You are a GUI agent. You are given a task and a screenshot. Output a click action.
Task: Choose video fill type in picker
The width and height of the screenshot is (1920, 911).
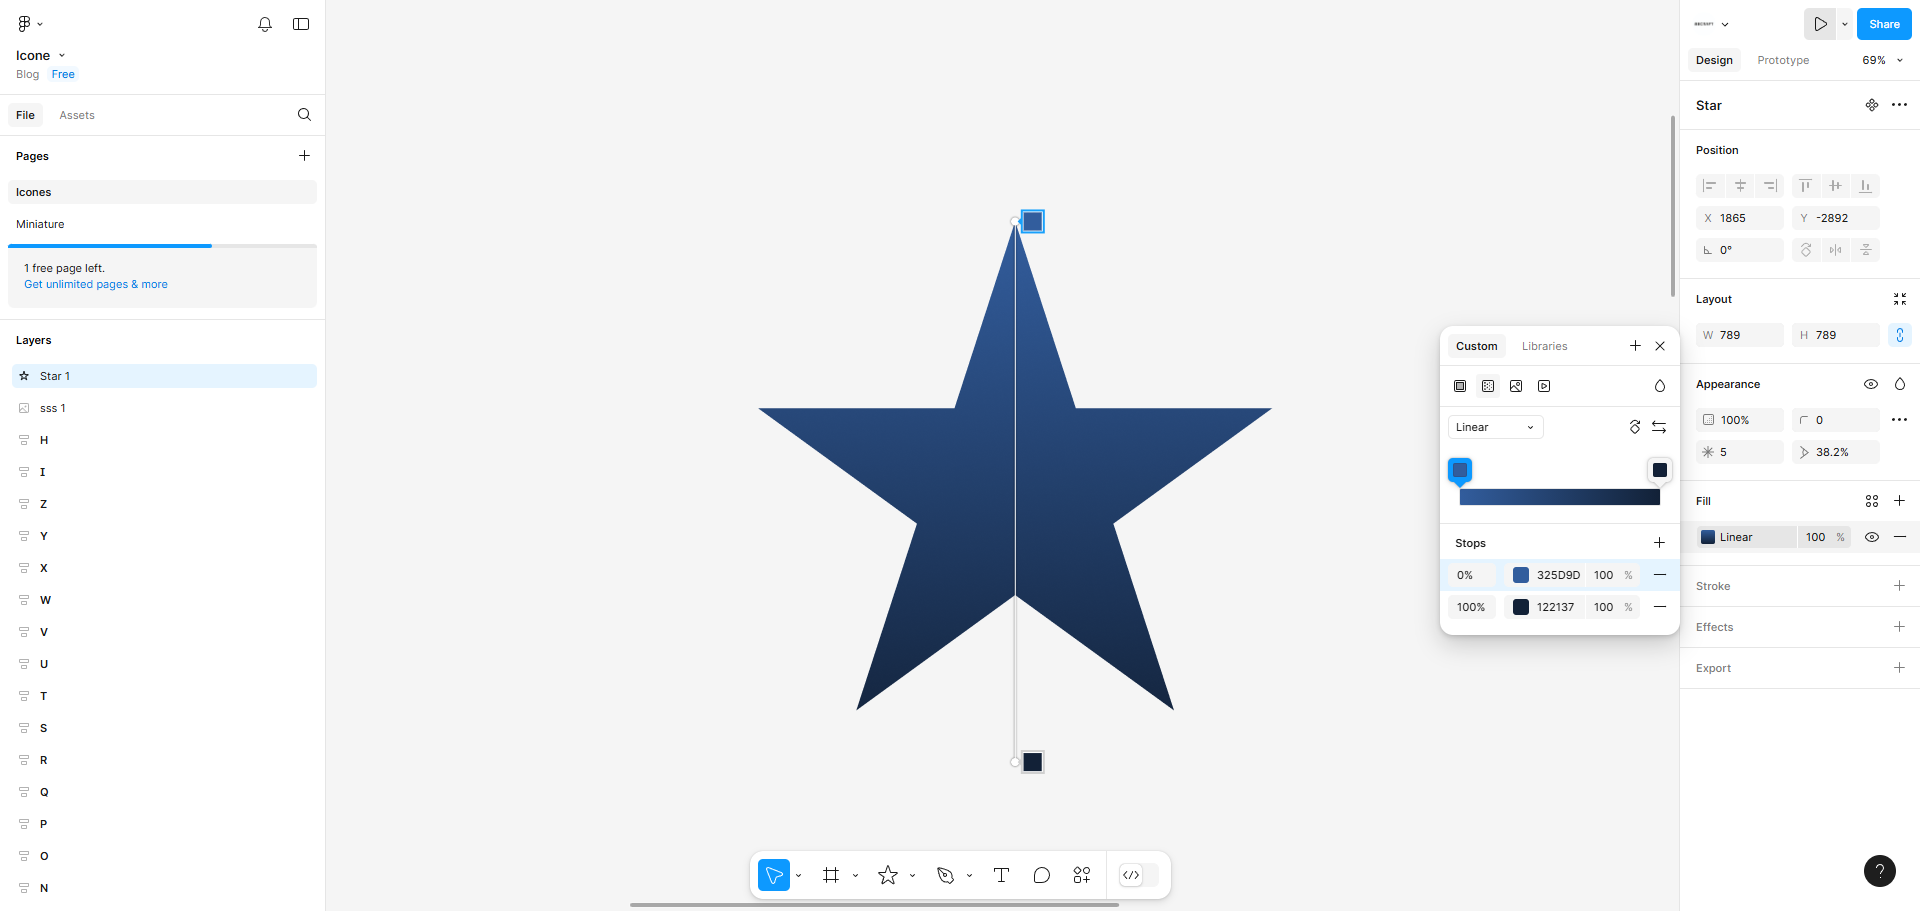tap(1544, 386)
